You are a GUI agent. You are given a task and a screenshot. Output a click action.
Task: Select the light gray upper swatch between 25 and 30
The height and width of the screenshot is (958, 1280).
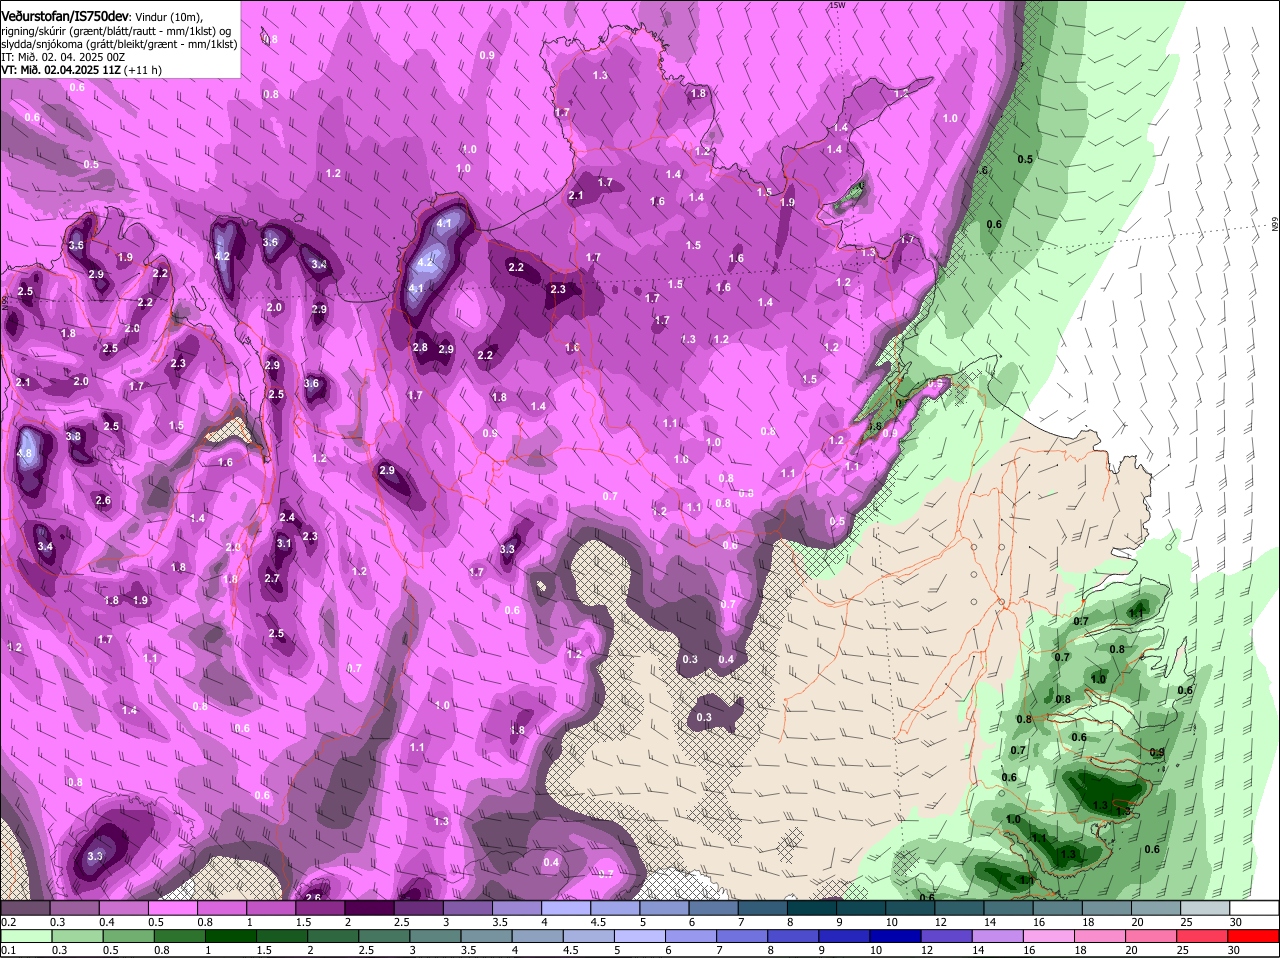pos(1205,907)
